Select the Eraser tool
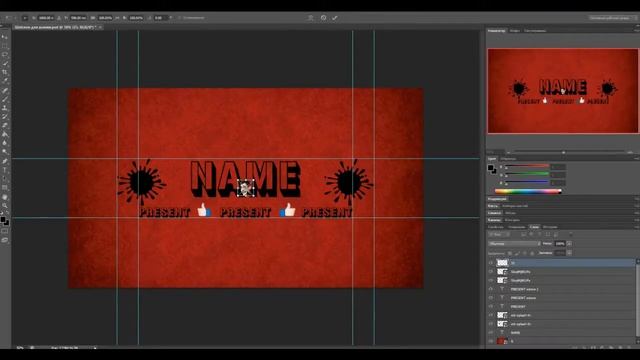 pyautogui.click(x=5, y=125)
